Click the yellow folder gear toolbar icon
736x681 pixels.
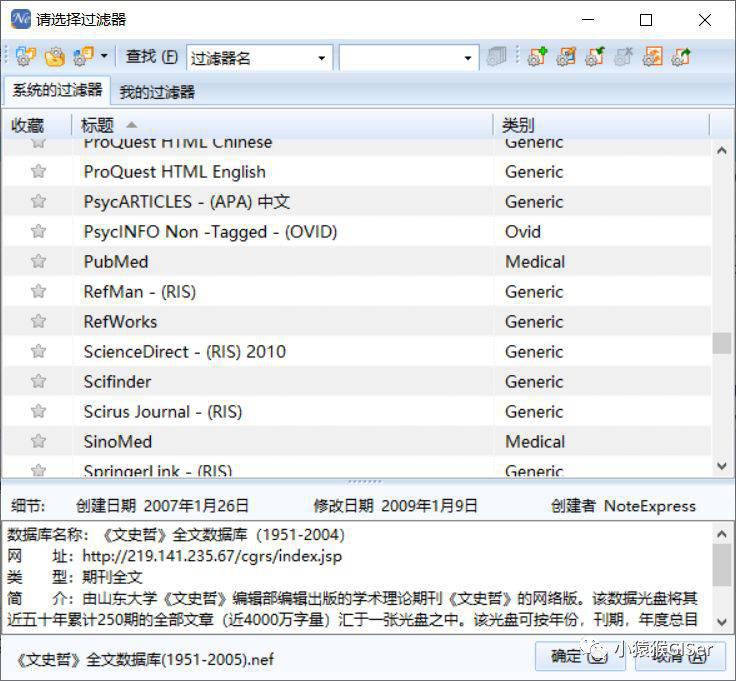[55, 58]
